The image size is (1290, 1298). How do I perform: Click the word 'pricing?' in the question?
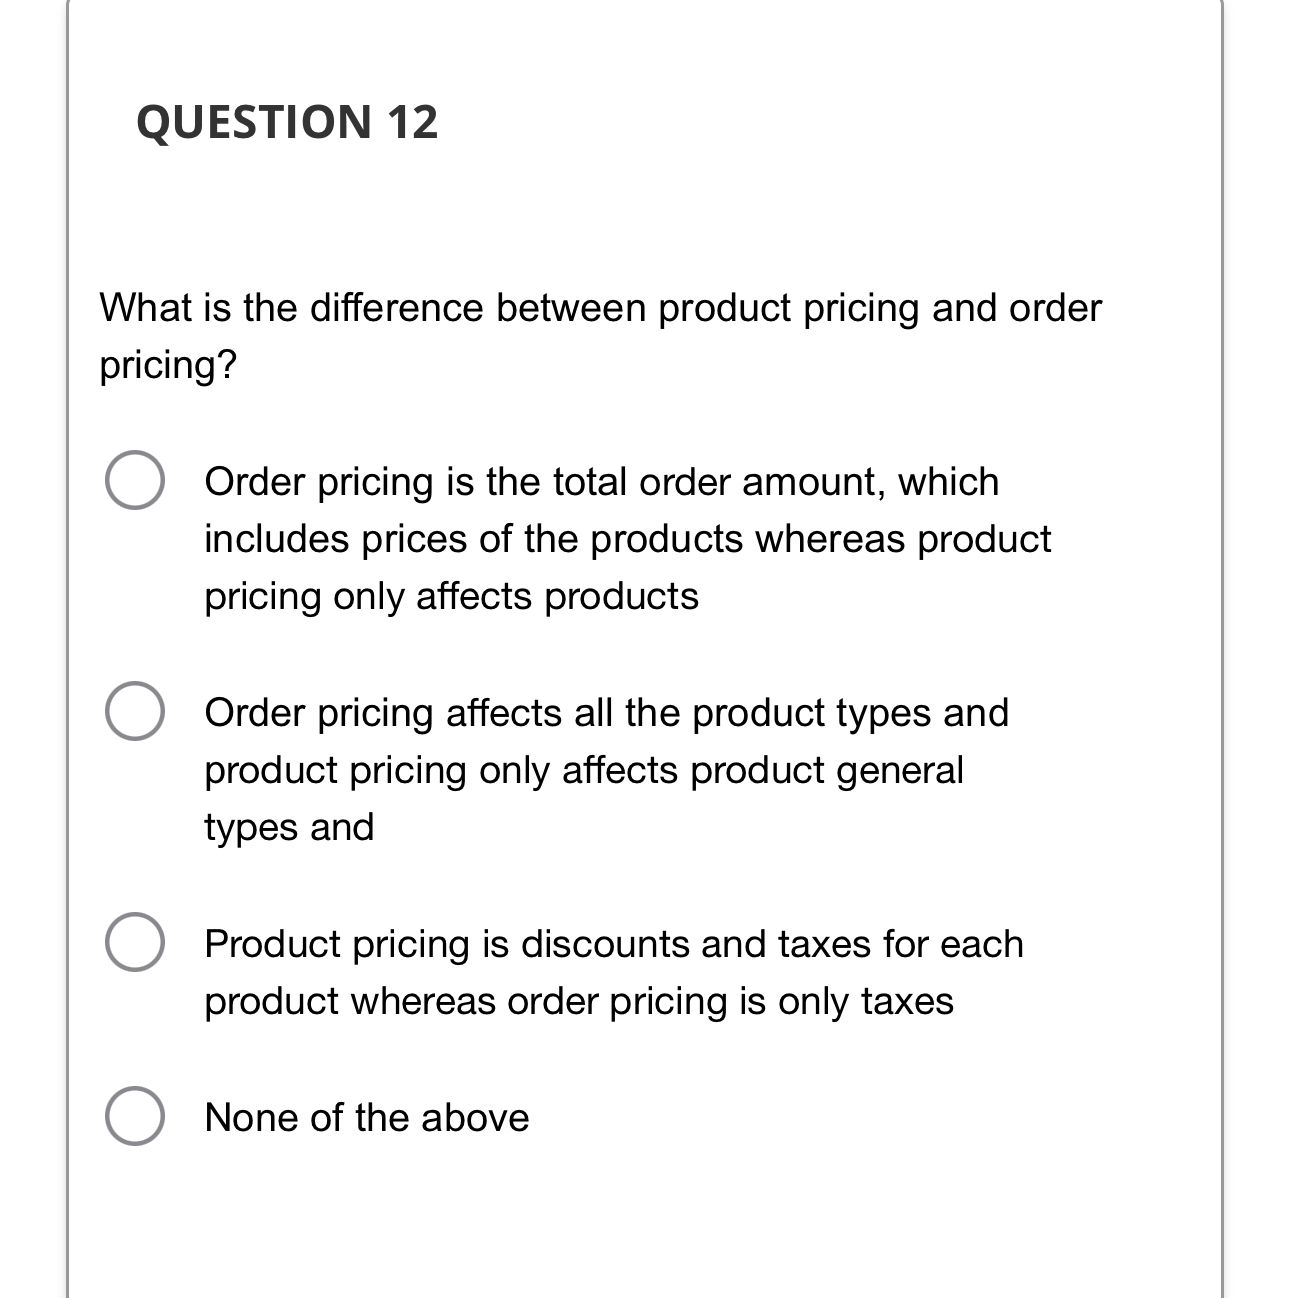click(x=168, y=364)
